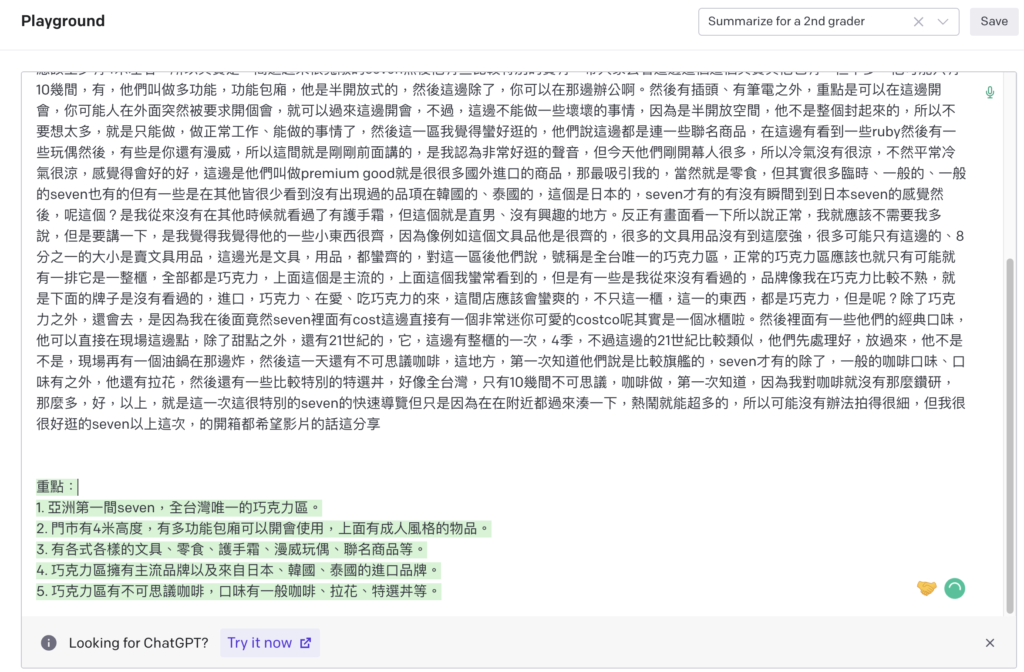Click summary line 4 about 進口品牌

coord(240,571)
